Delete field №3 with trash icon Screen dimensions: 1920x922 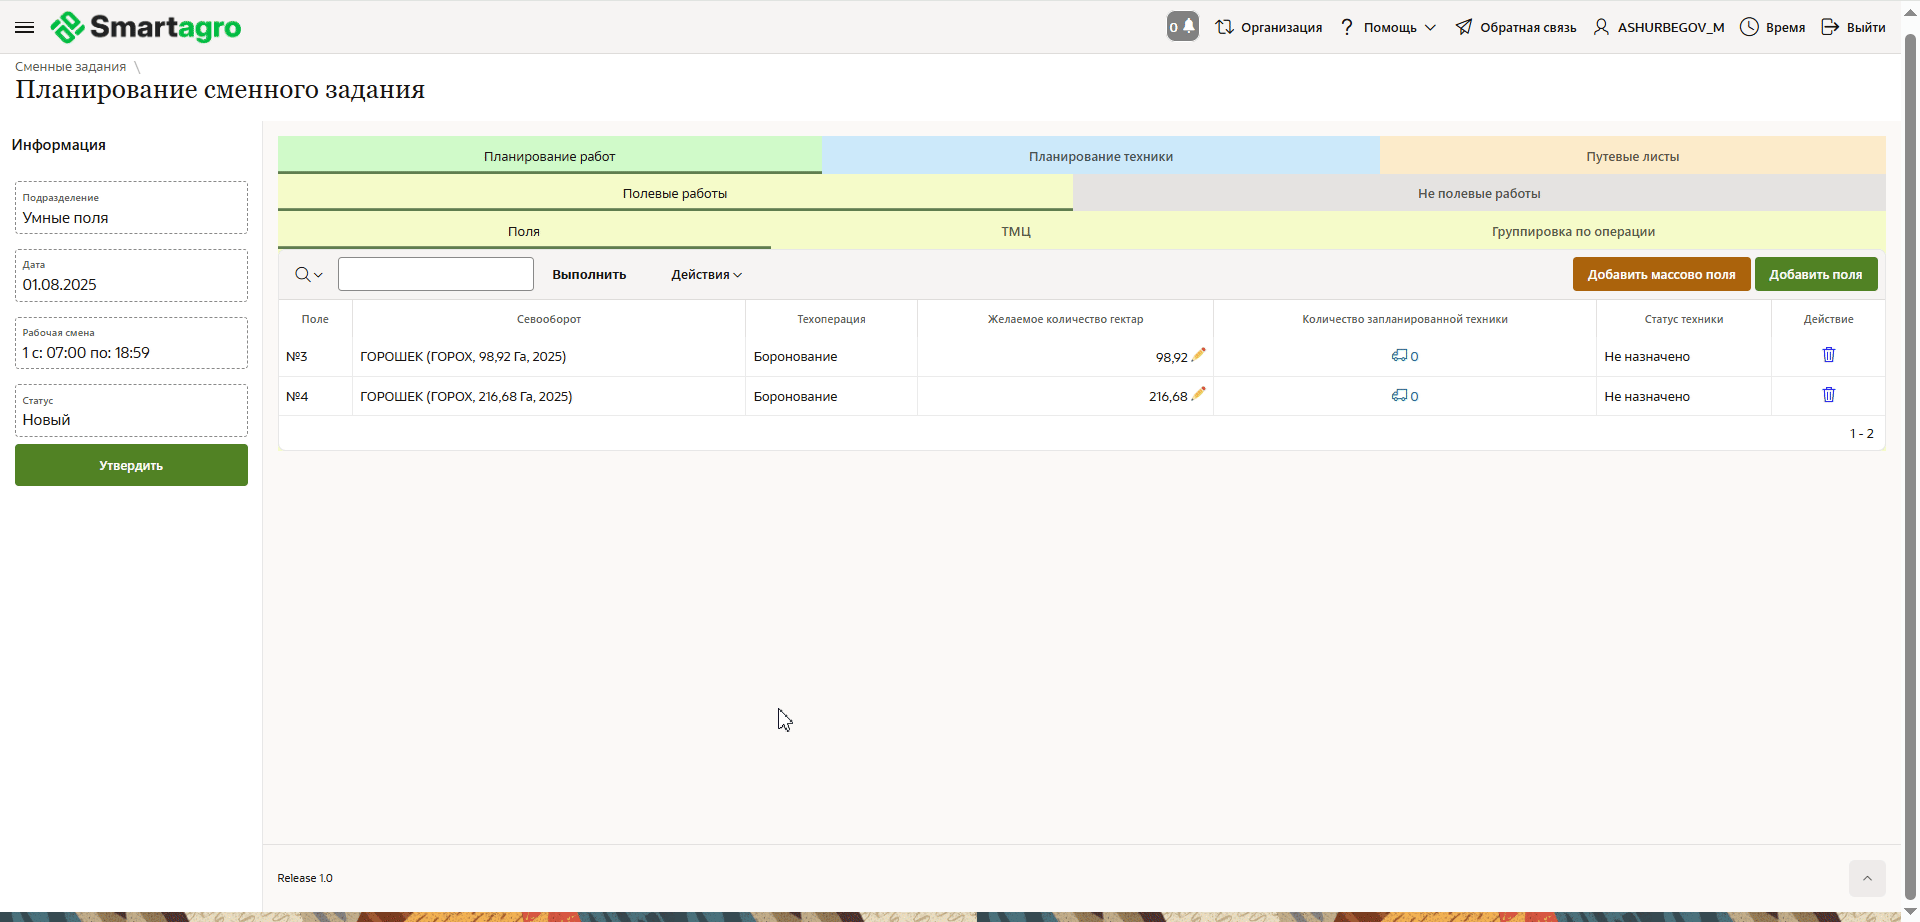1828,355
